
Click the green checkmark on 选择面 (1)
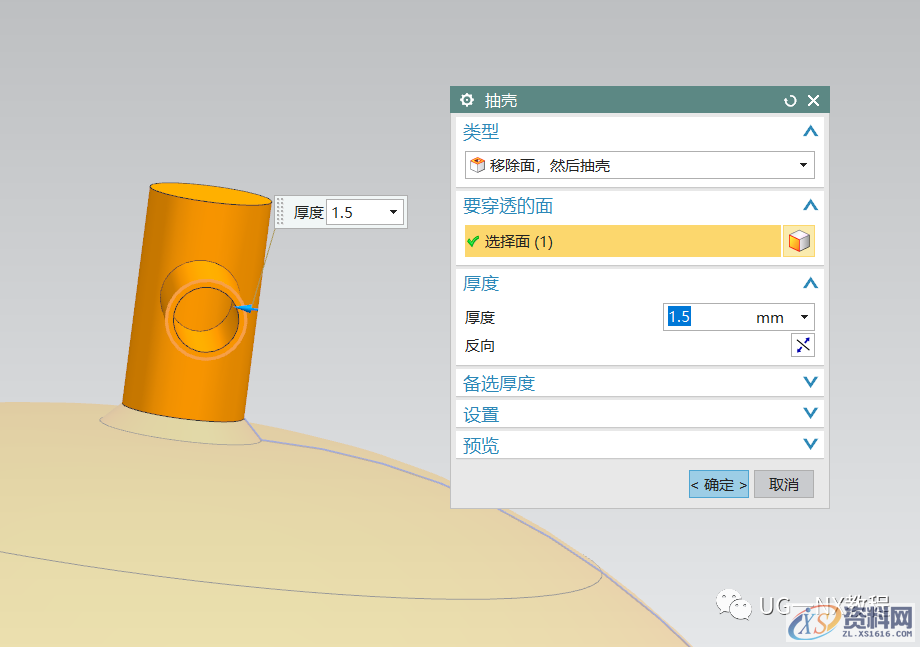[x=473, y=241]
